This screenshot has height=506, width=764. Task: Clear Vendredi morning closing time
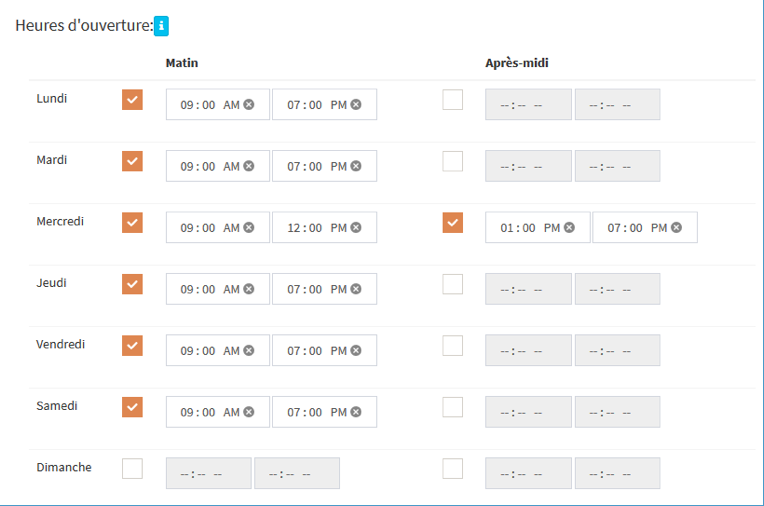356,351
